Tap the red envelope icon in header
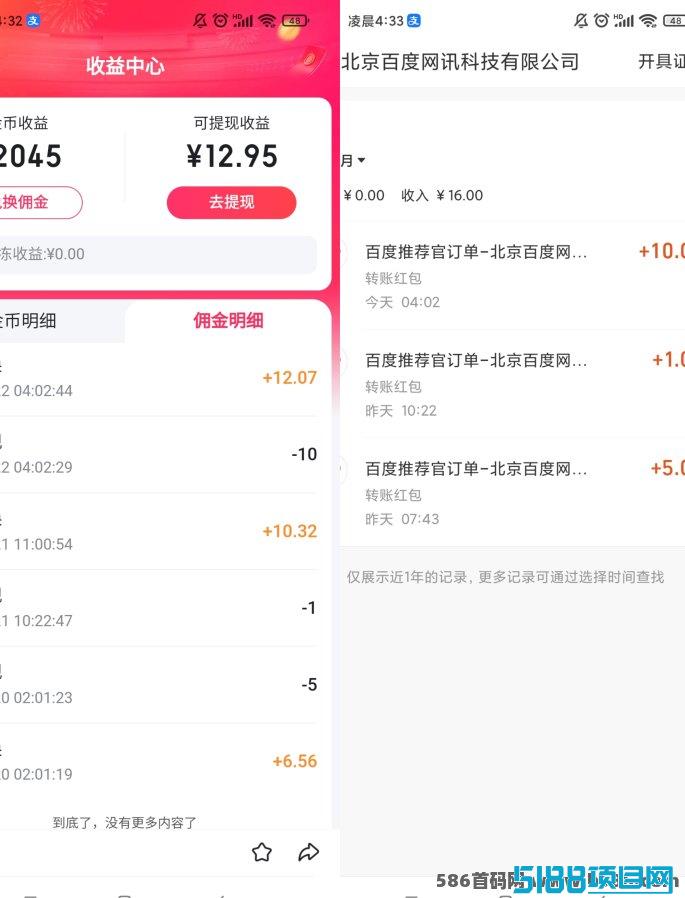Viewport: 685px width, 898px height. [x=310, y=59]
